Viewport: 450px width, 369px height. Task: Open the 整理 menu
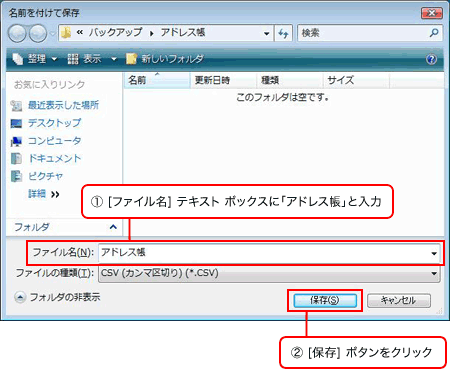click(x=35, y=59)
